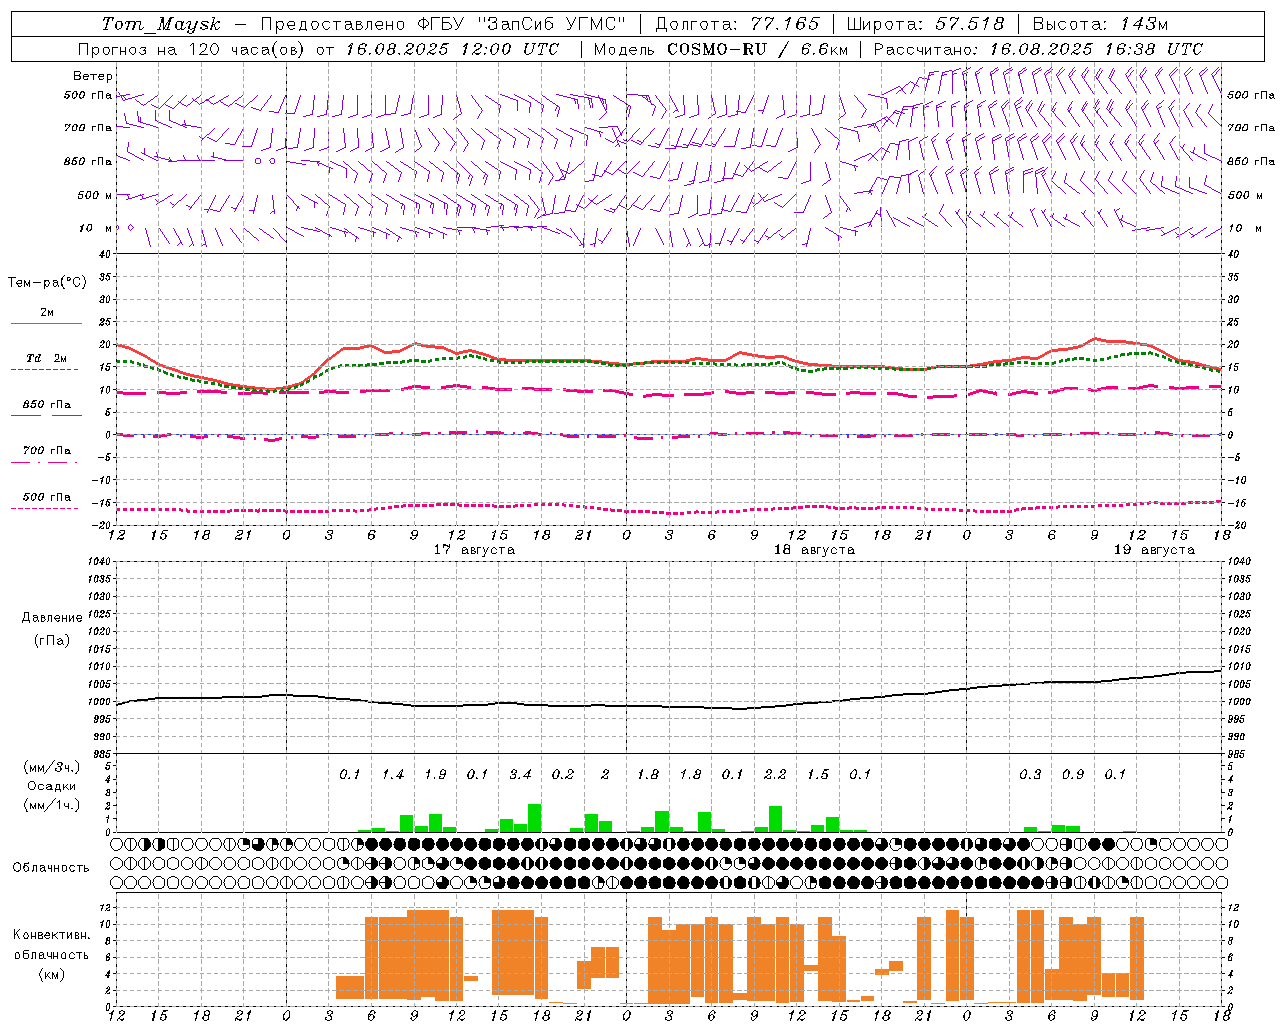Click the 0.2 precipitation total value
The height and width of the screenshot is (1024, 1280).
pos(563,774)
